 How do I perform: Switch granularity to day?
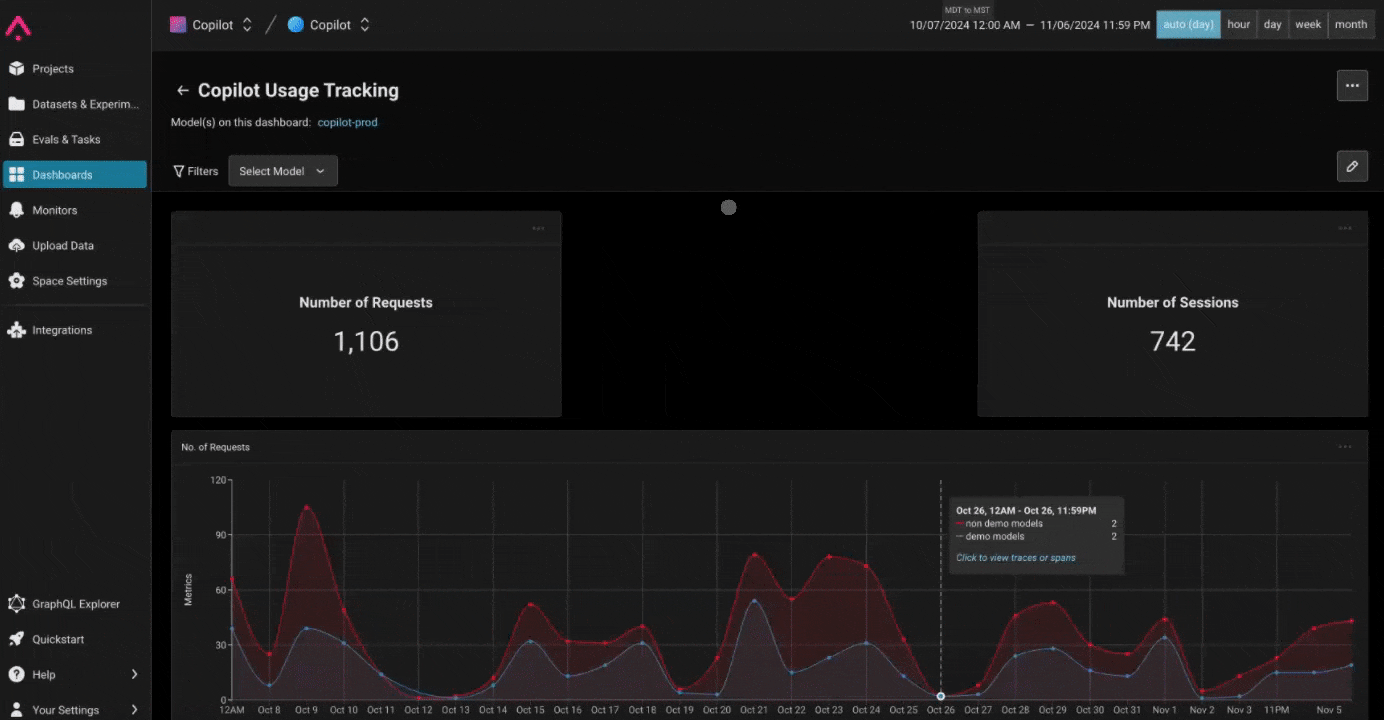click(x=1272, y=25)
